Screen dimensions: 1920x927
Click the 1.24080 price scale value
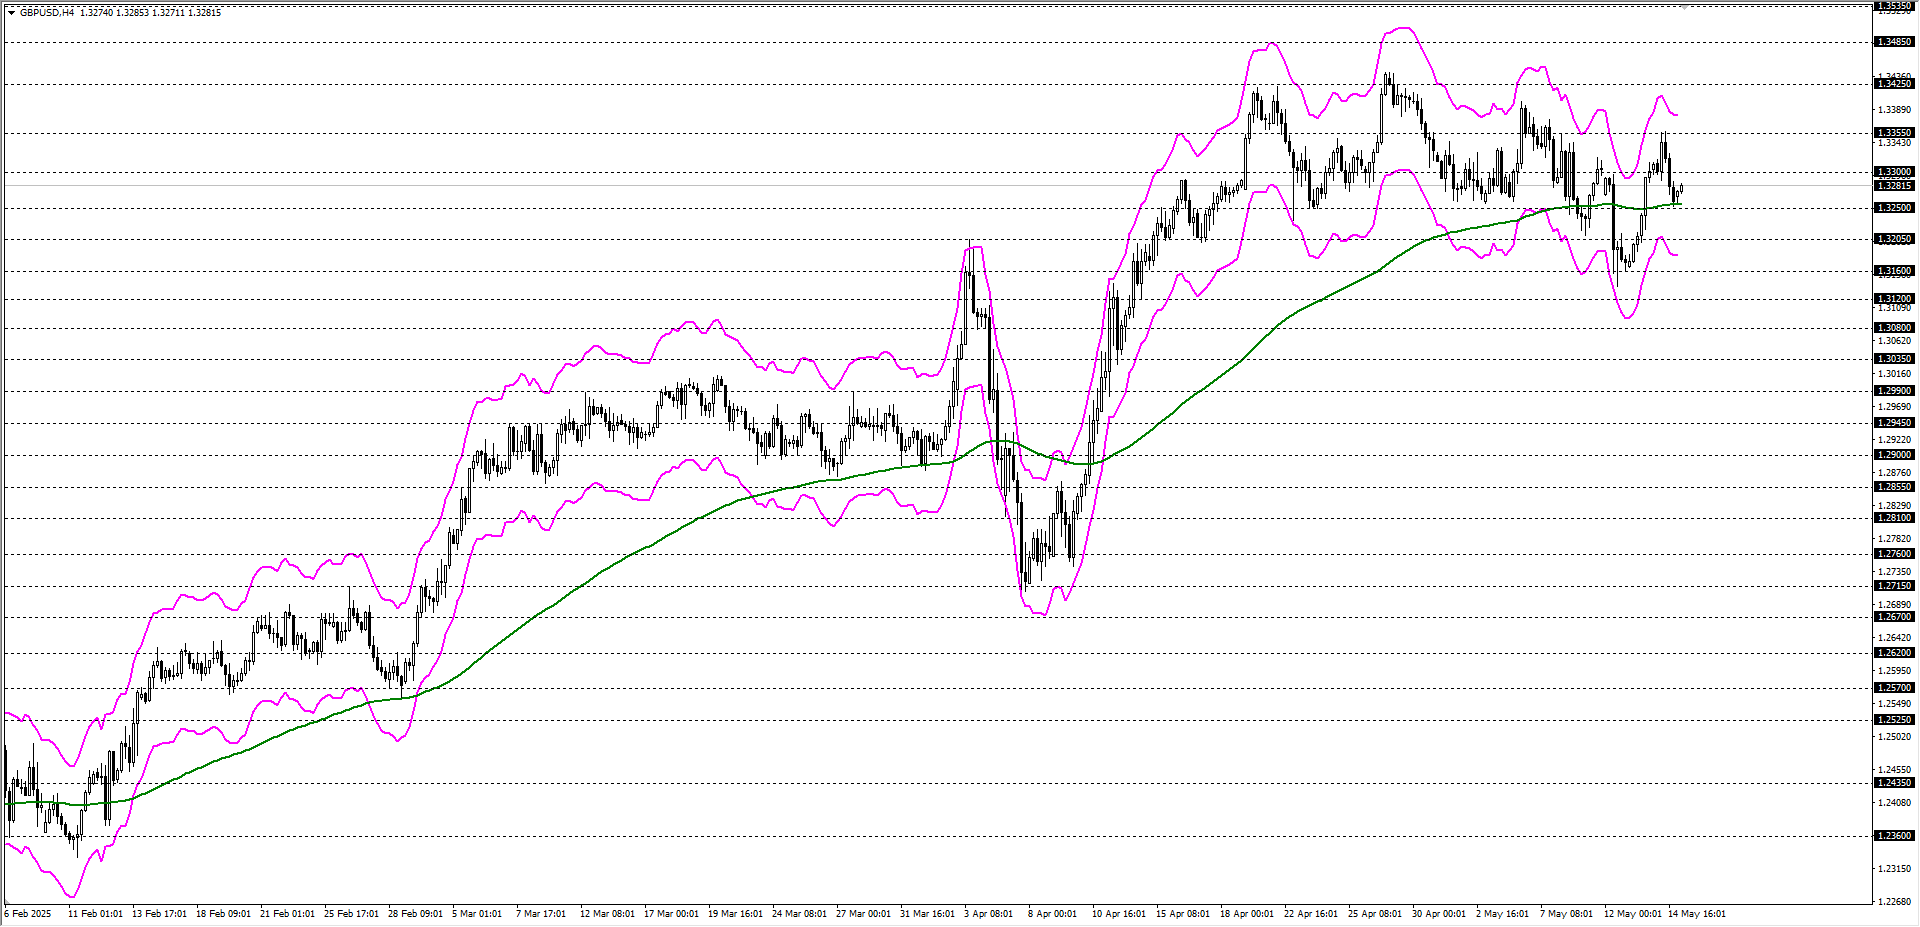pos(1894,803)
